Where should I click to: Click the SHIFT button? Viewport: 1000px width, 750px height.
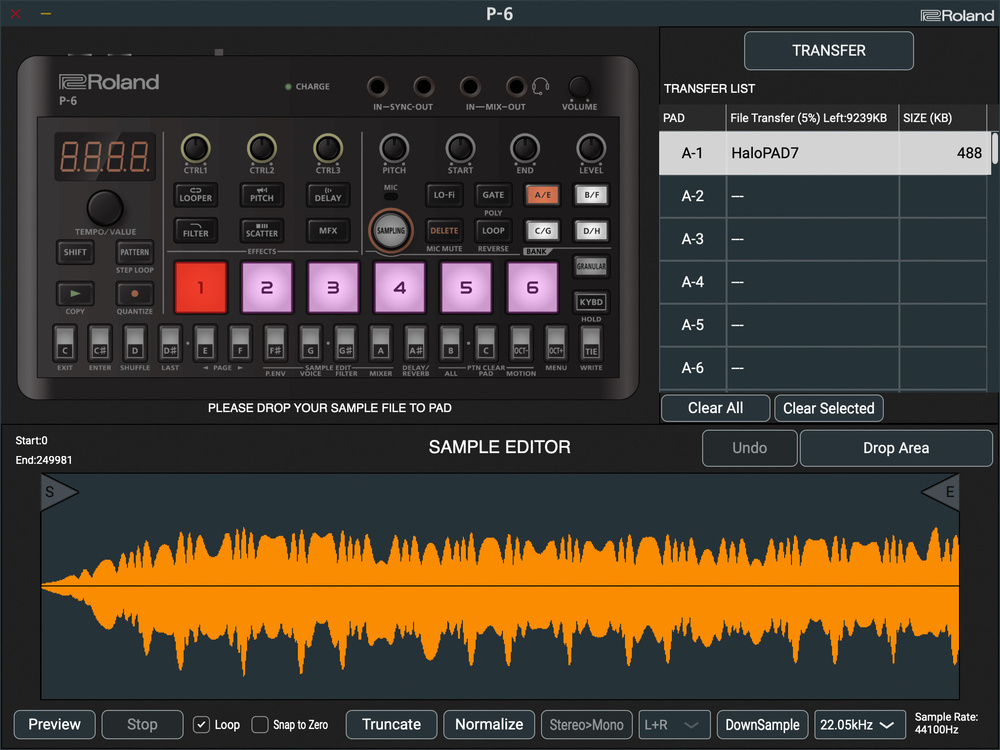pyautogui.click(x=75, y=252)
